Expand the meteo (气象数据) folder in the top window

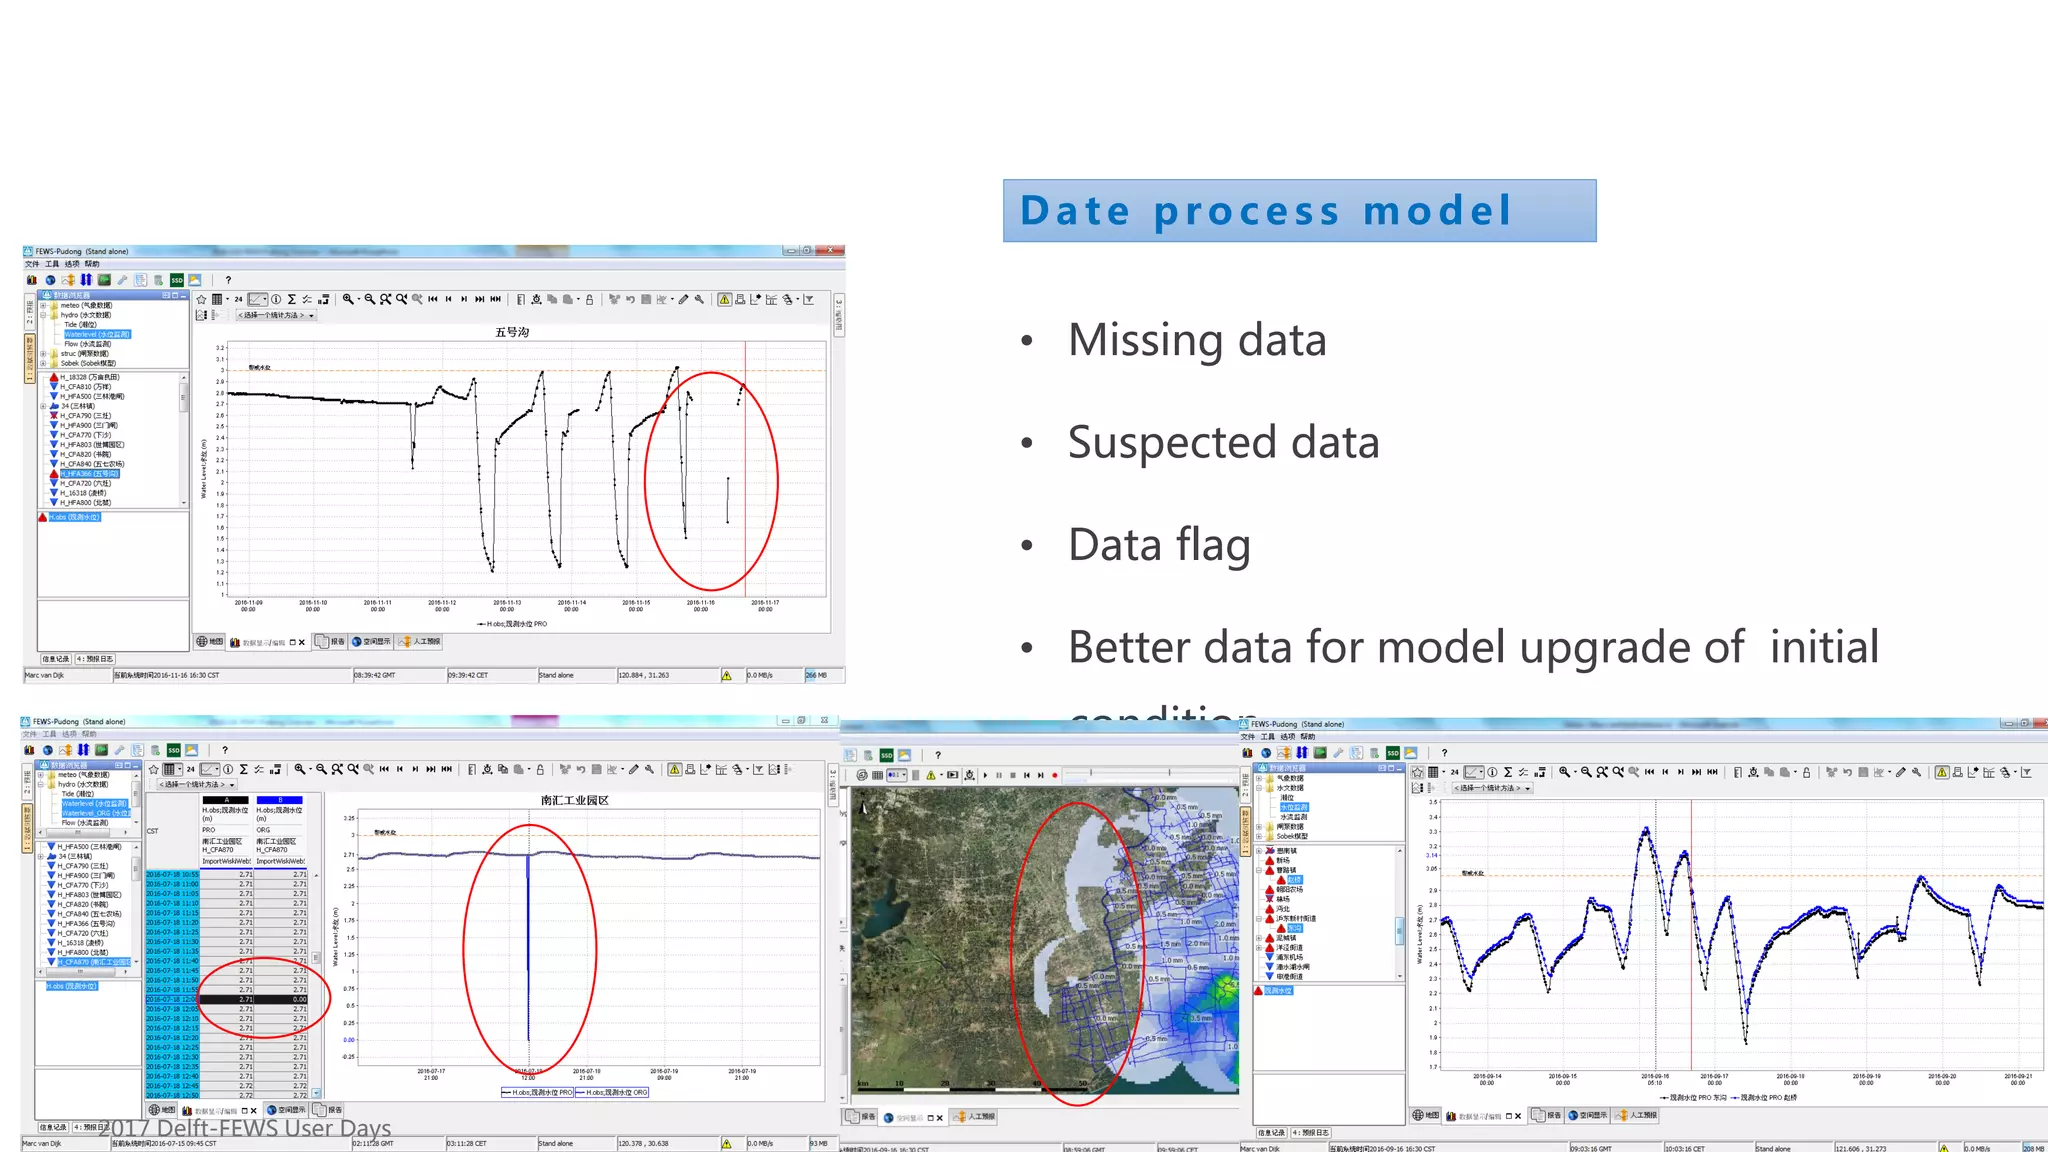pyautogui.click(x=44, y=305)
